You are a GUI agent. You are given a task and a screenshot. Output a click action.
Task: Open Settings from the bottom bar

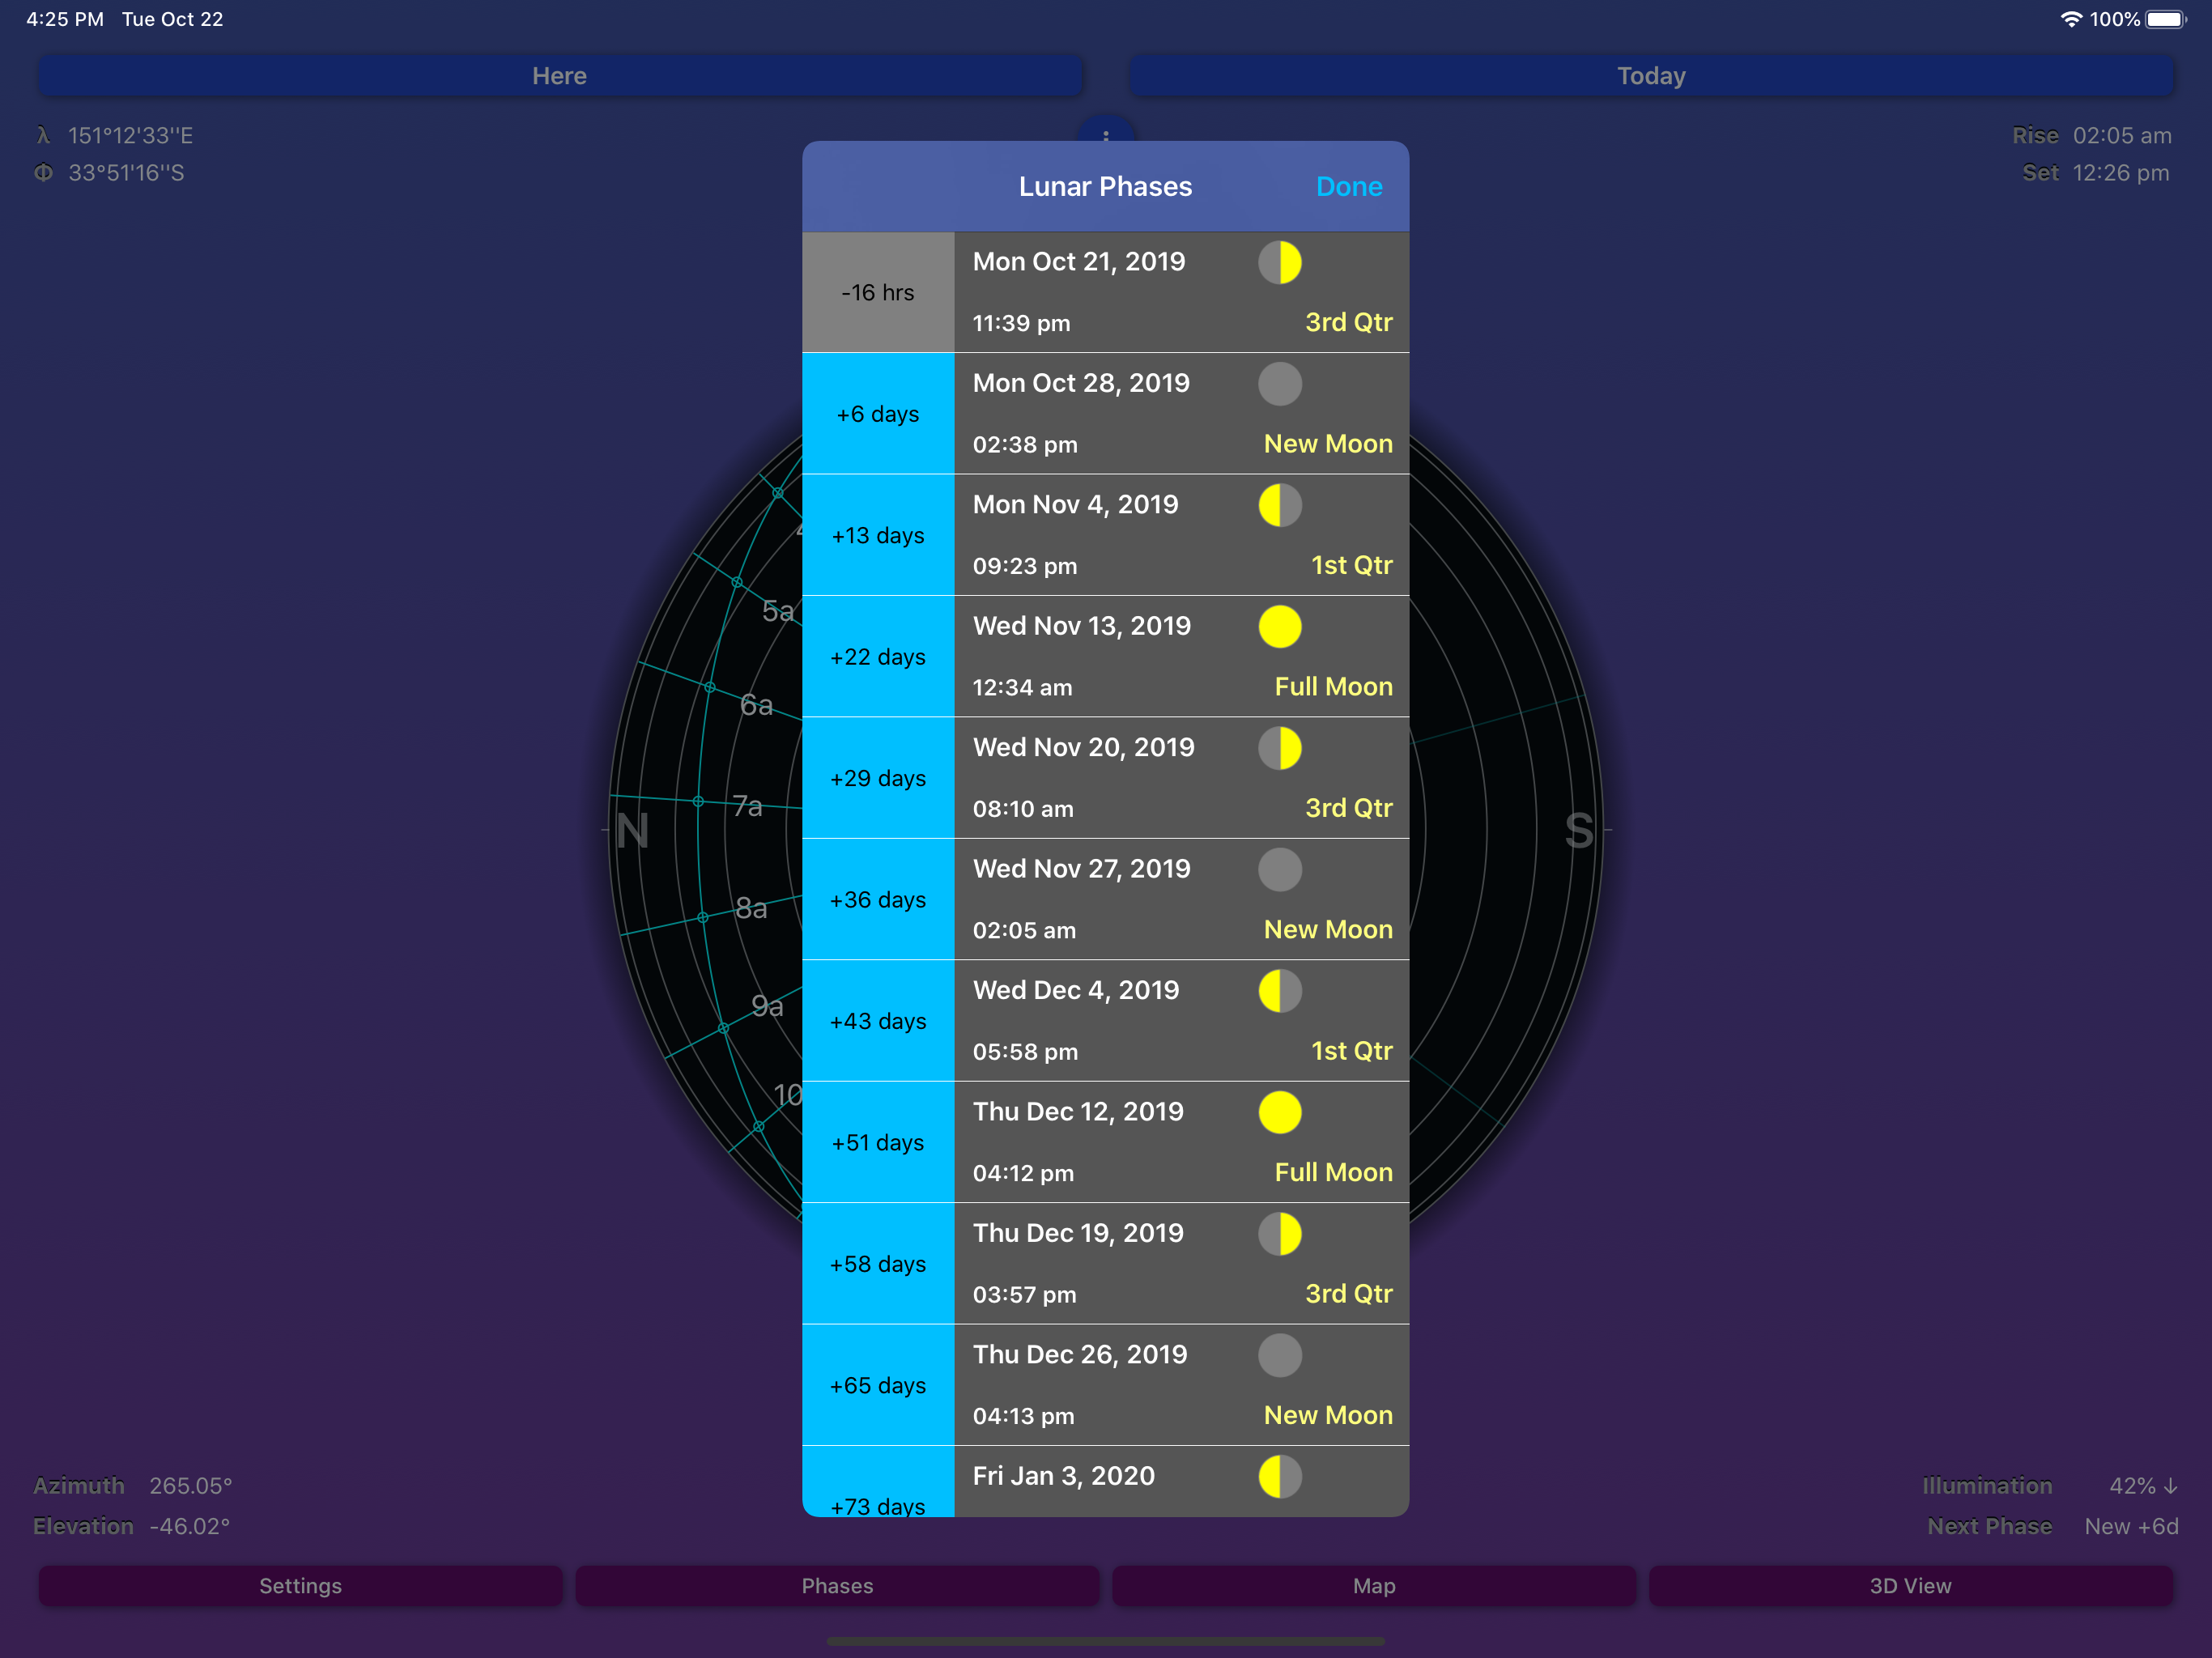300,1586
